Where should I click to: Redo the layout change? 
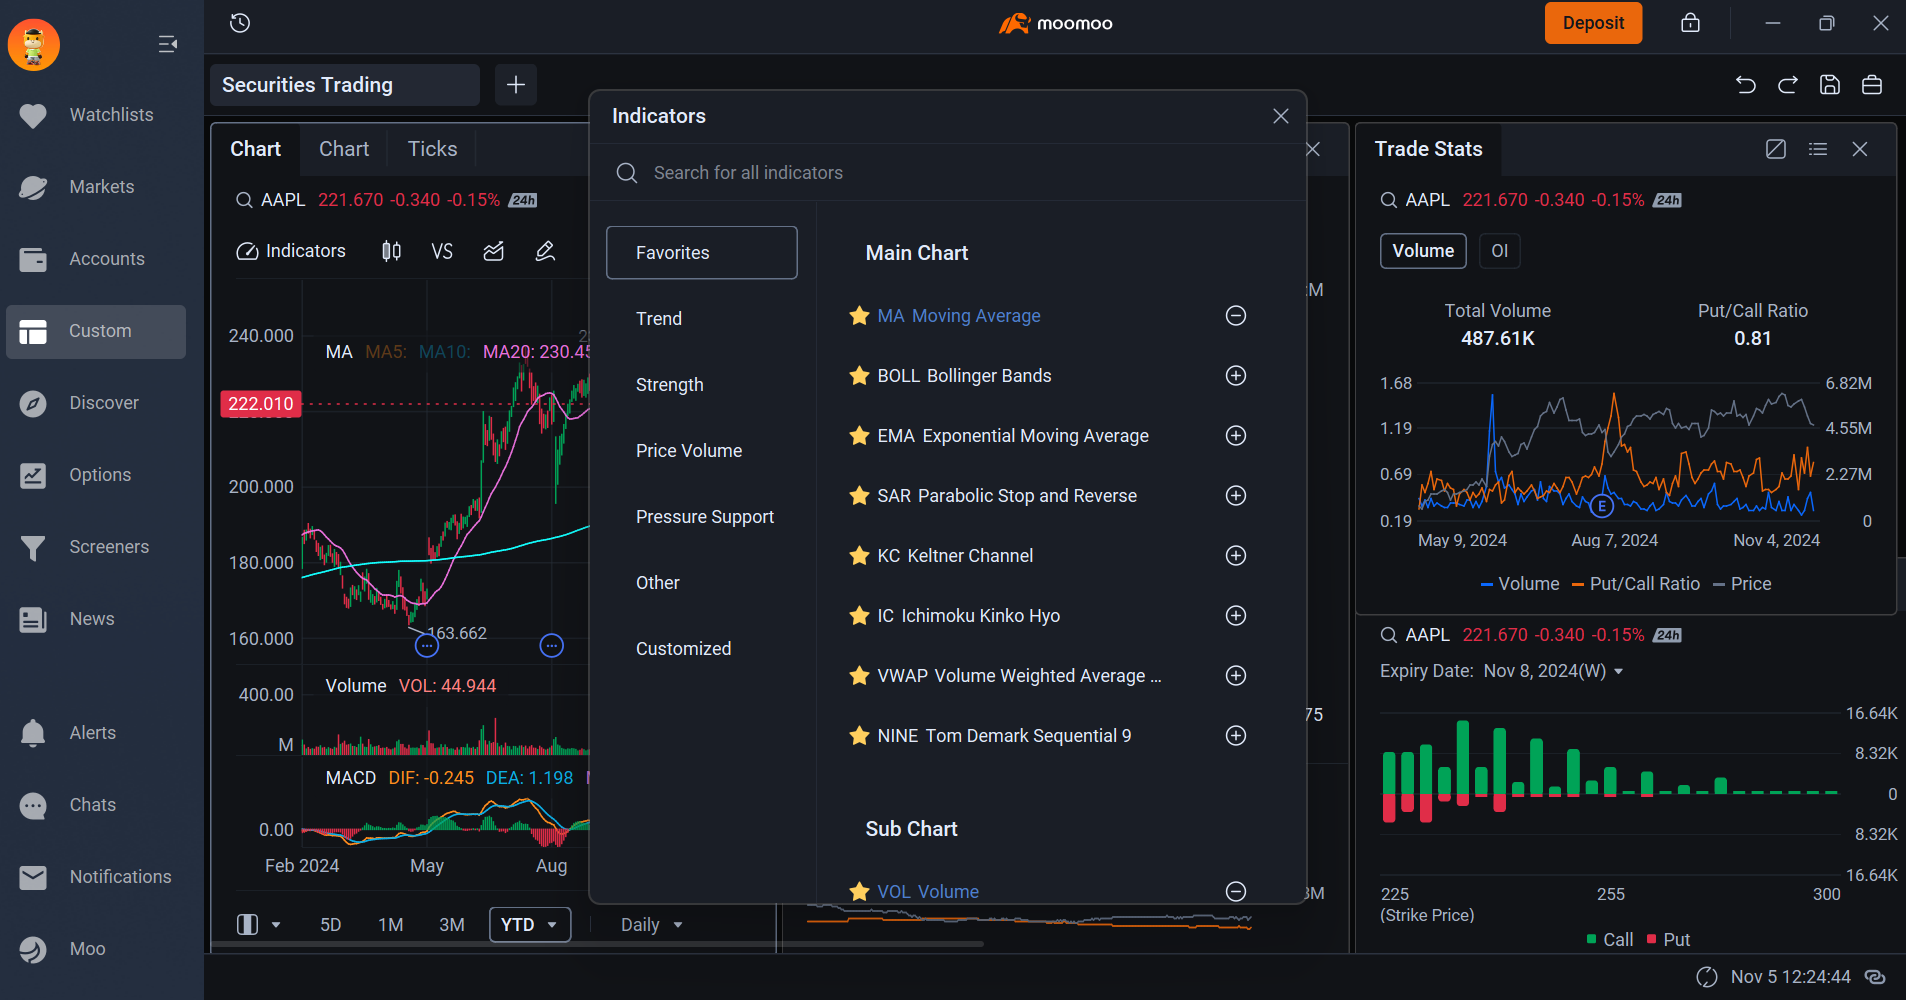pyautogui.click(x=1788, y=85)
